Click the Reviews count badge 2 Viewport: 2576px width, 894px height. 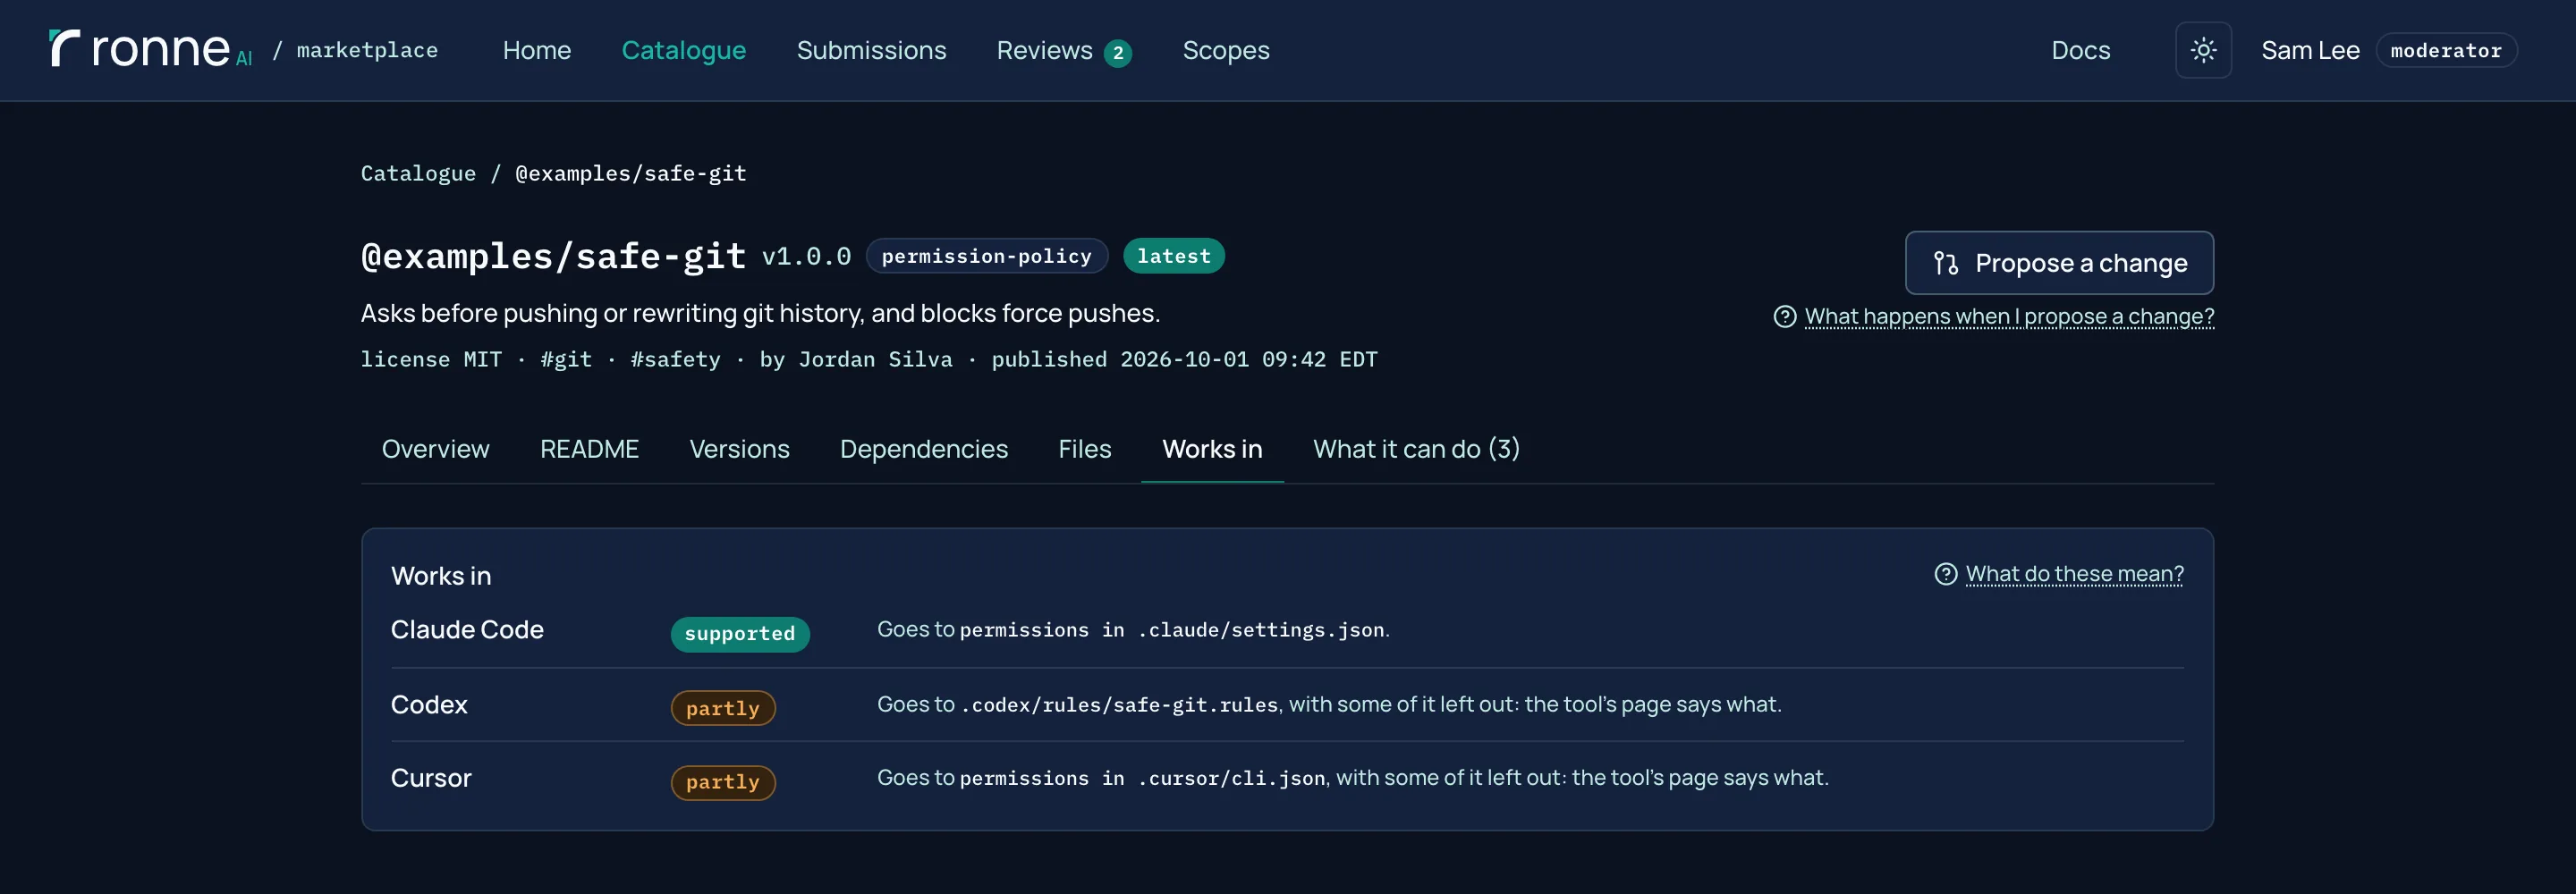pos(1117,53)
